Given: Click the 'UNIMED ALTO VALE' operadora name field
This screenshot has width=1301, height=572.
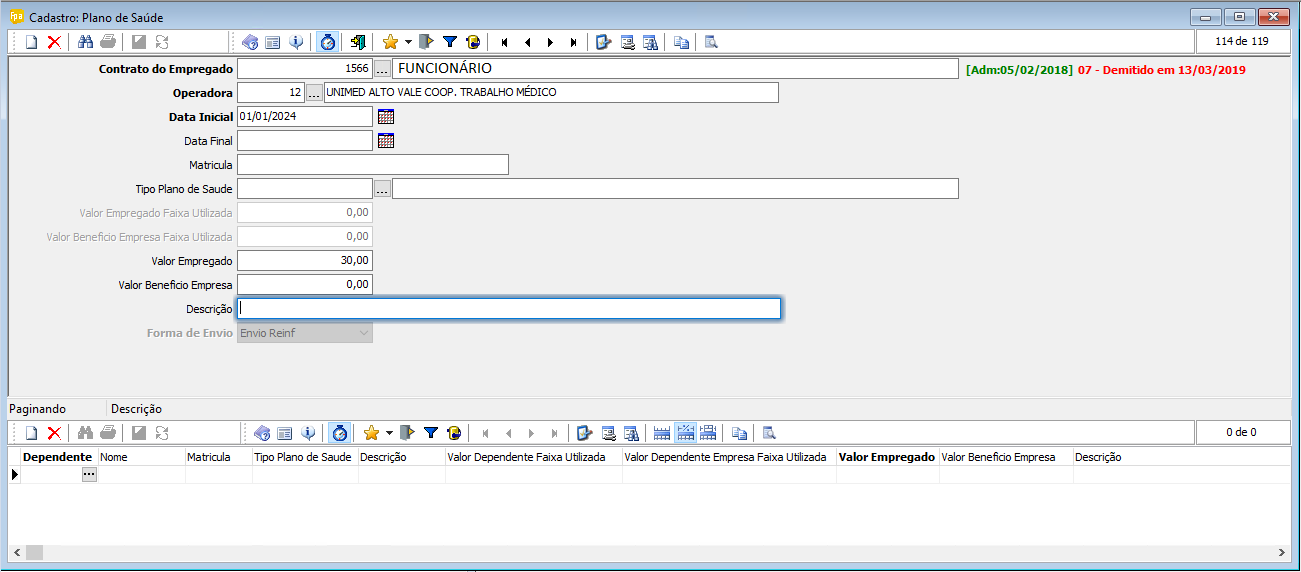Looking at the screenshot, I should point(551,93).
